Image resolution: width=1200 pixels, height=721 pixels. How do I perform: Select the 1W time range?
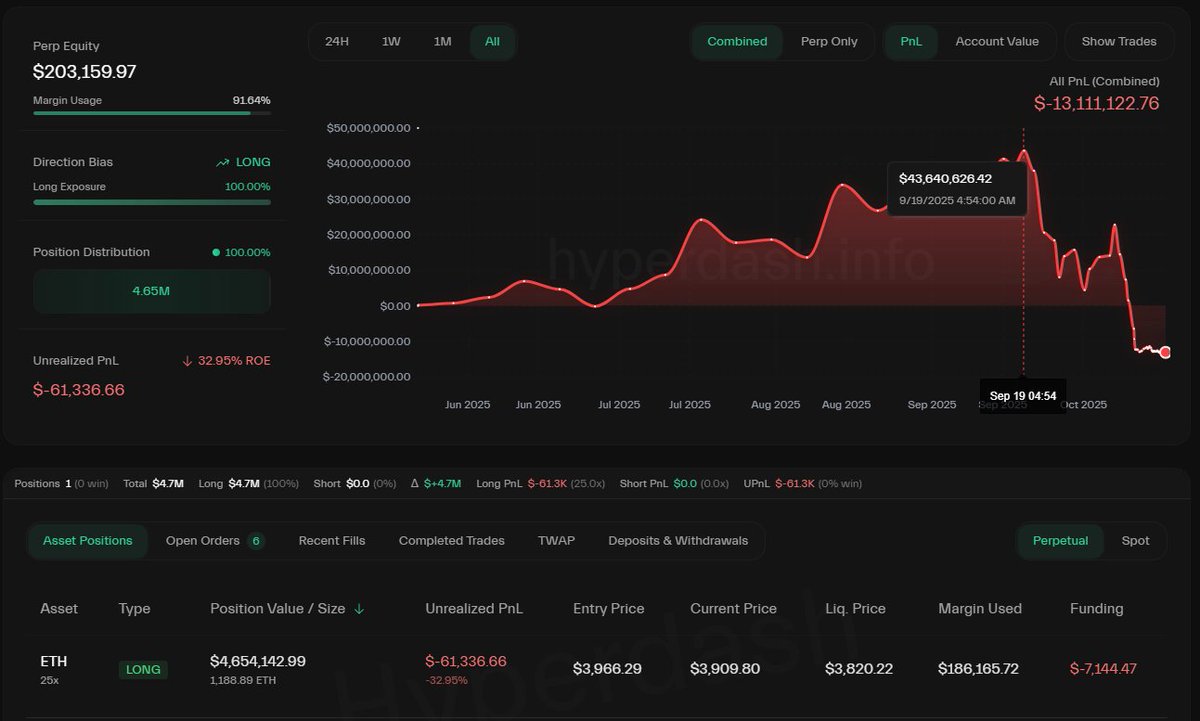[x=391, y=42]
